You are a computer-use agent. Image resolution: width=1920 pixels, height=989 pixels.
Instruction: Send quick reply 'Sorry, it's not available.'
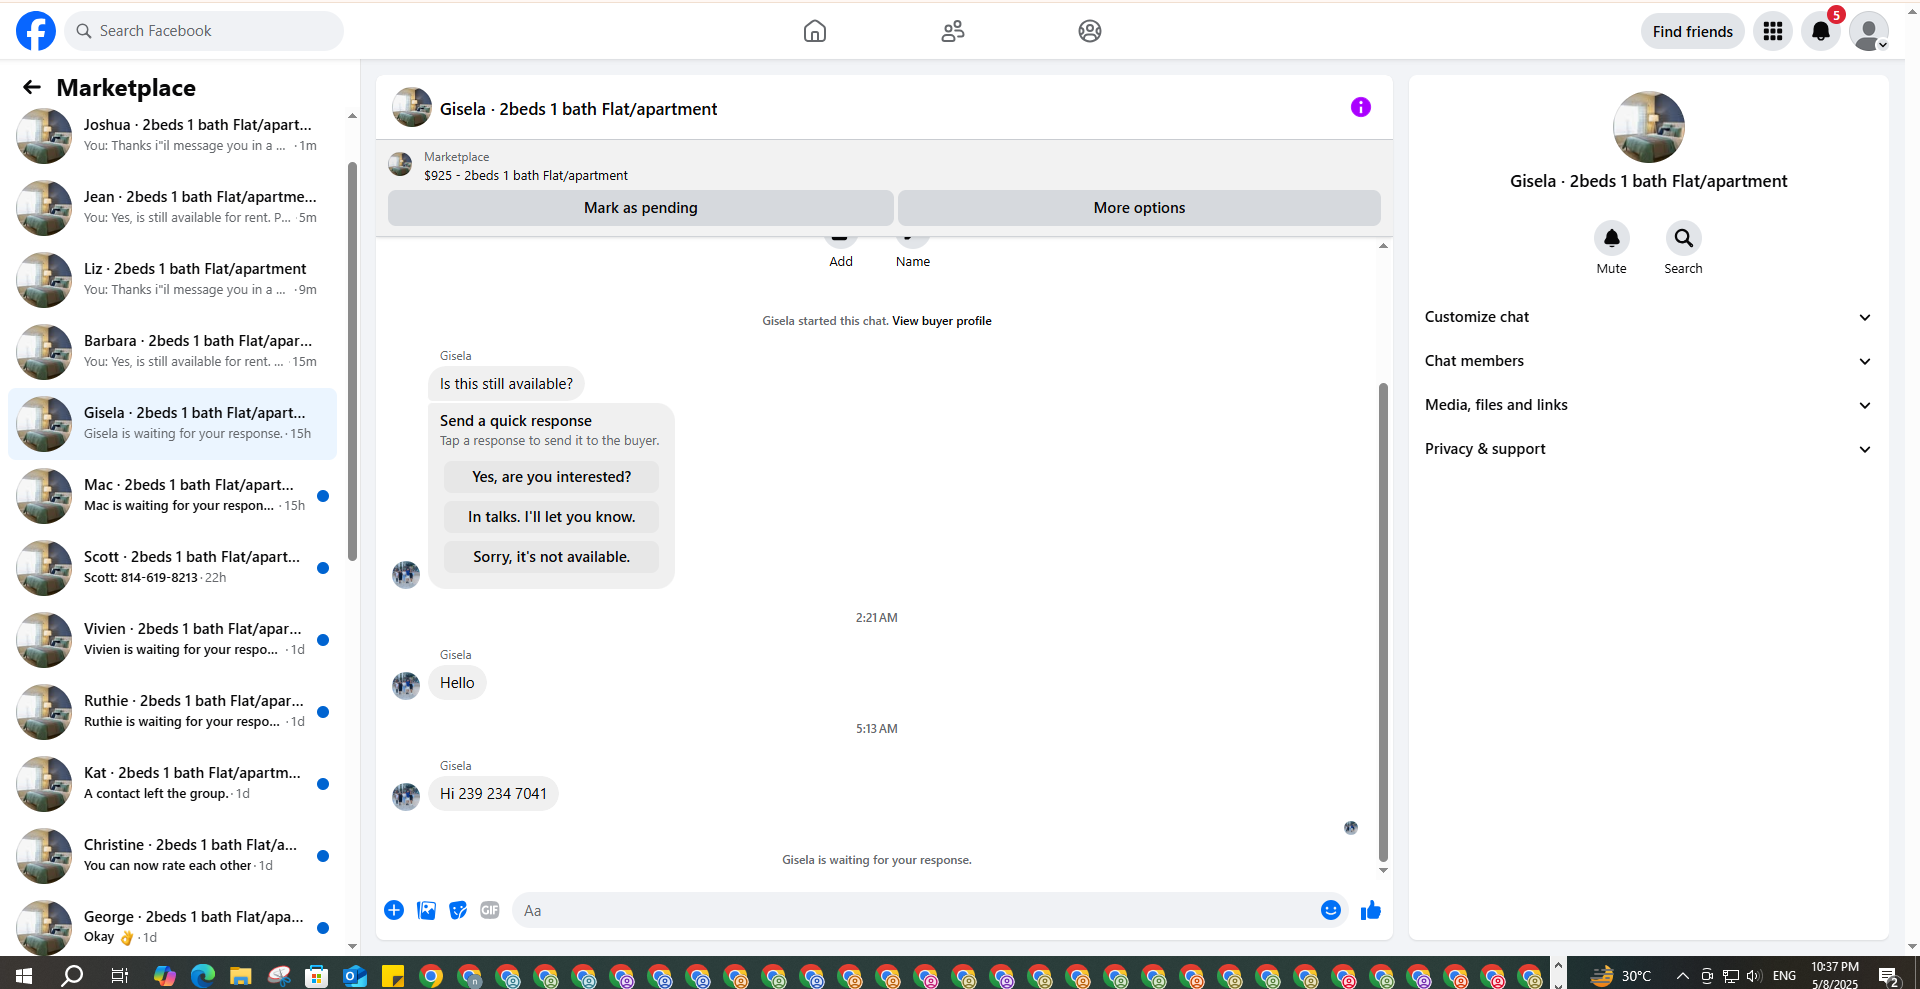[x=552, y=557]
